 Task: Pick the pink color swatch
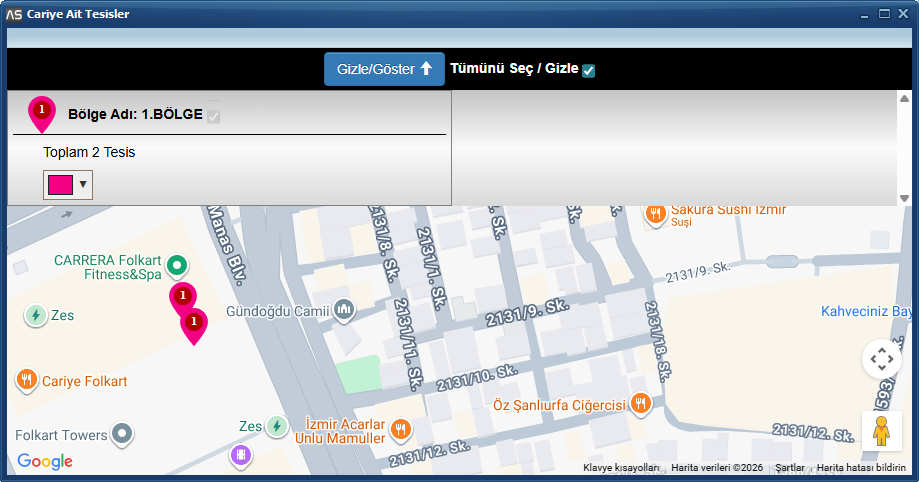click(60, 184)
